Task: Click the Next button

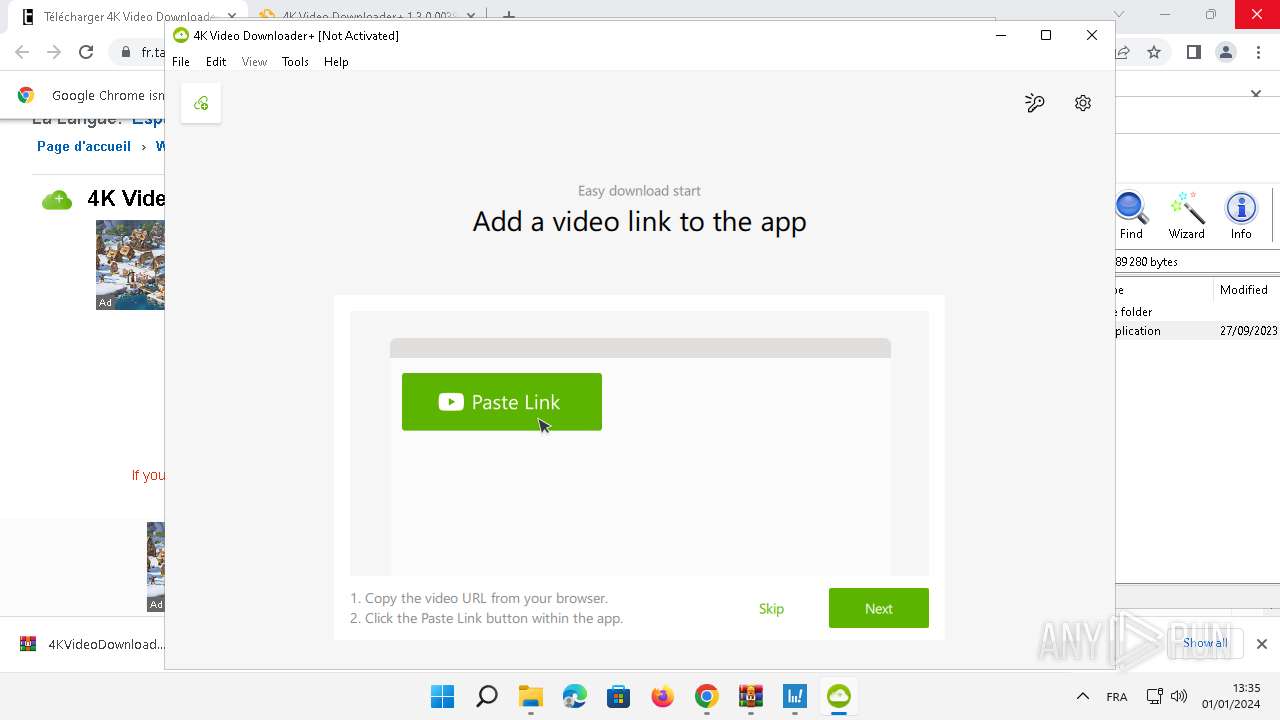Action: coord(879,608)
